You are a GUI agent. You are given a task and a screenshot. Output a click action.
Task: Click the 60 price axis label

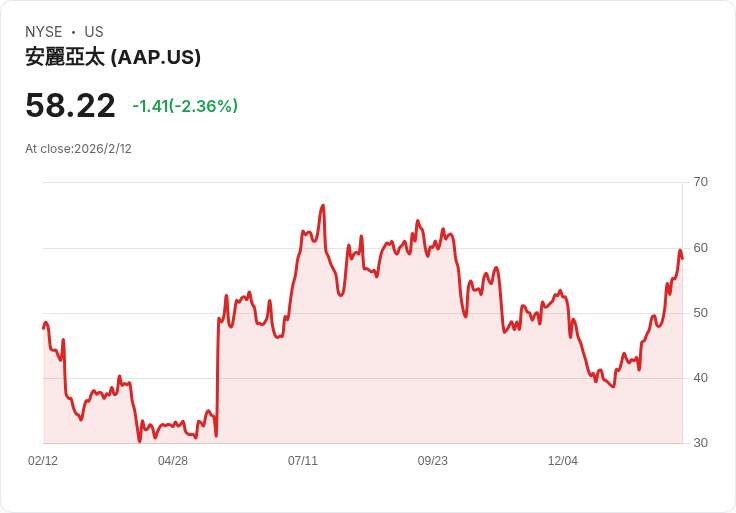700,247
